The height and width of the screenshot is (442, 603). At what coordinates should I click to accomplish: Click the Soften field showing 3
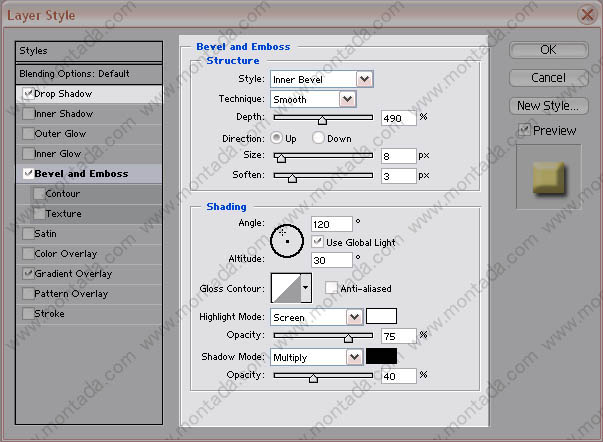[399, 176]
